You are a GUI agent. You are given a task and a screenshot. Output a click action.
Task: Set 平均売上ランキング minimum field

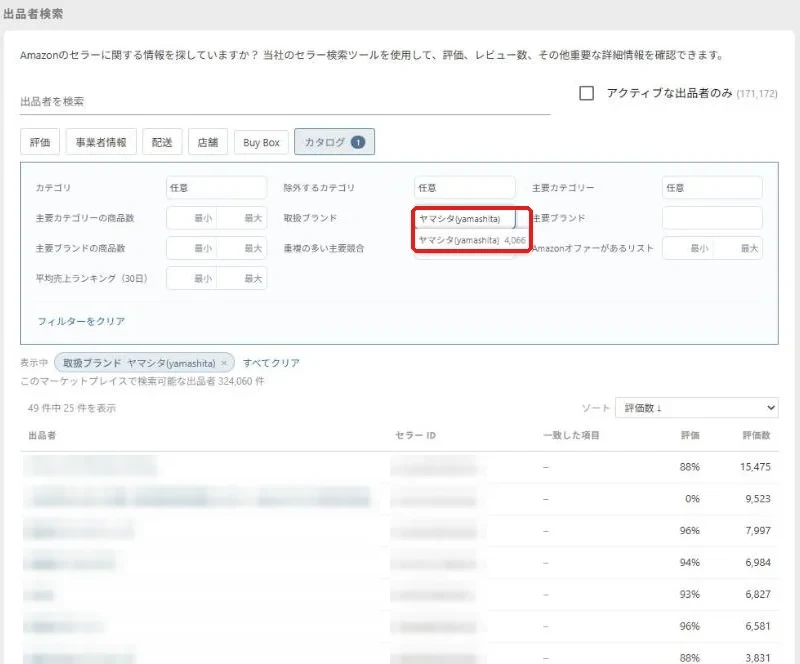pos(191,278)
